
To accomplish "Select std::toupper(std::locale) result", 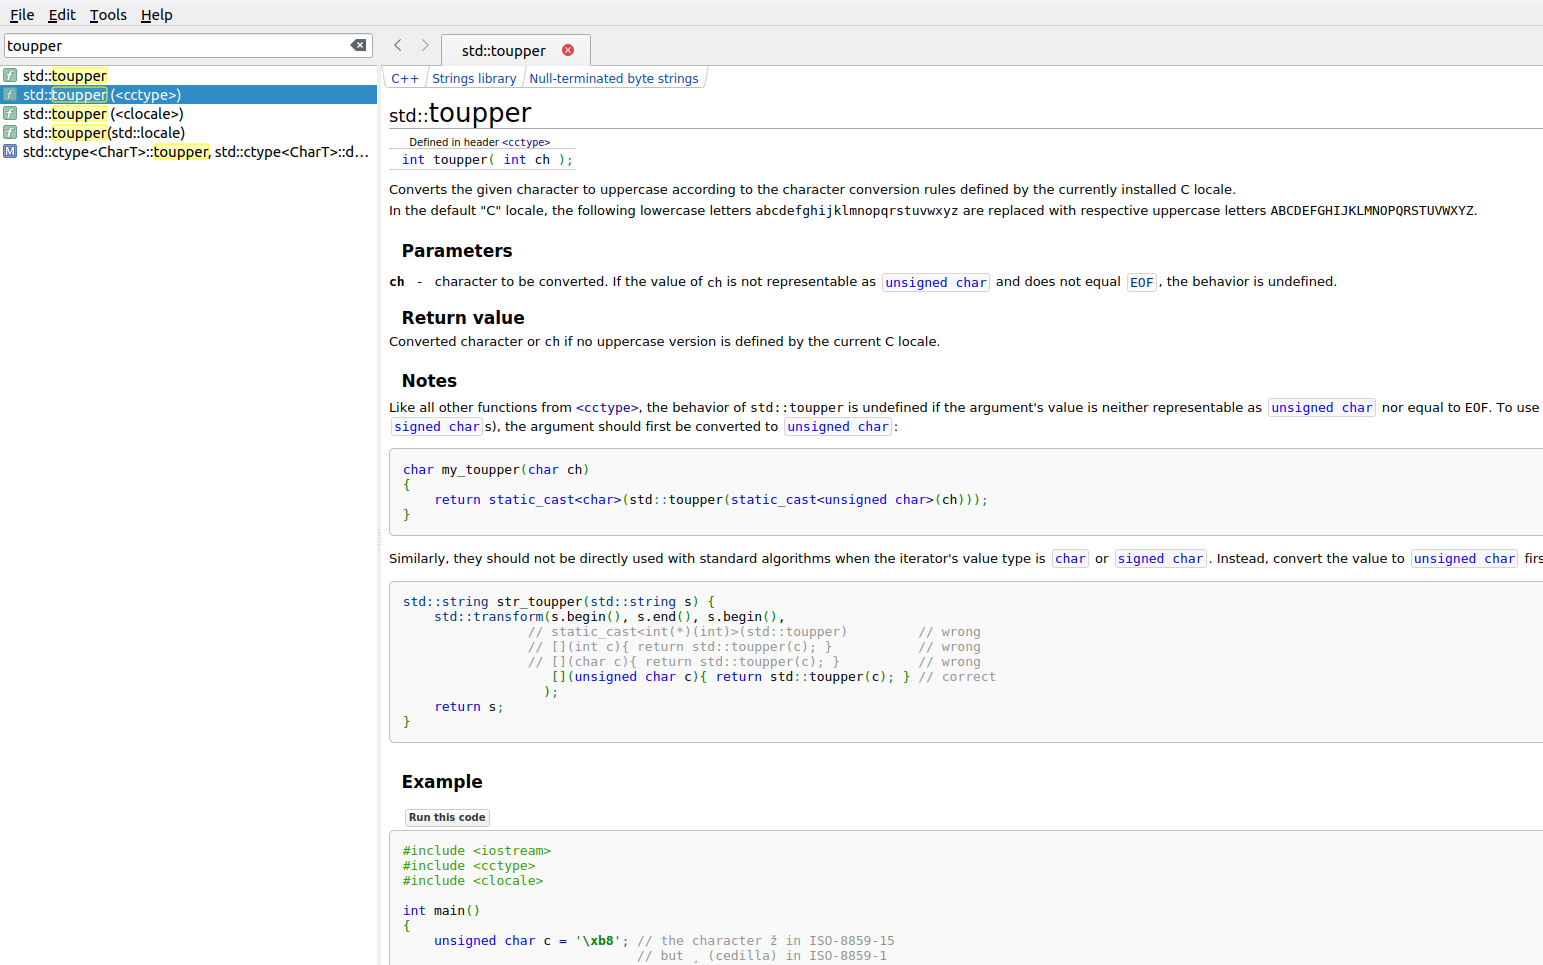I will point(189,133).
